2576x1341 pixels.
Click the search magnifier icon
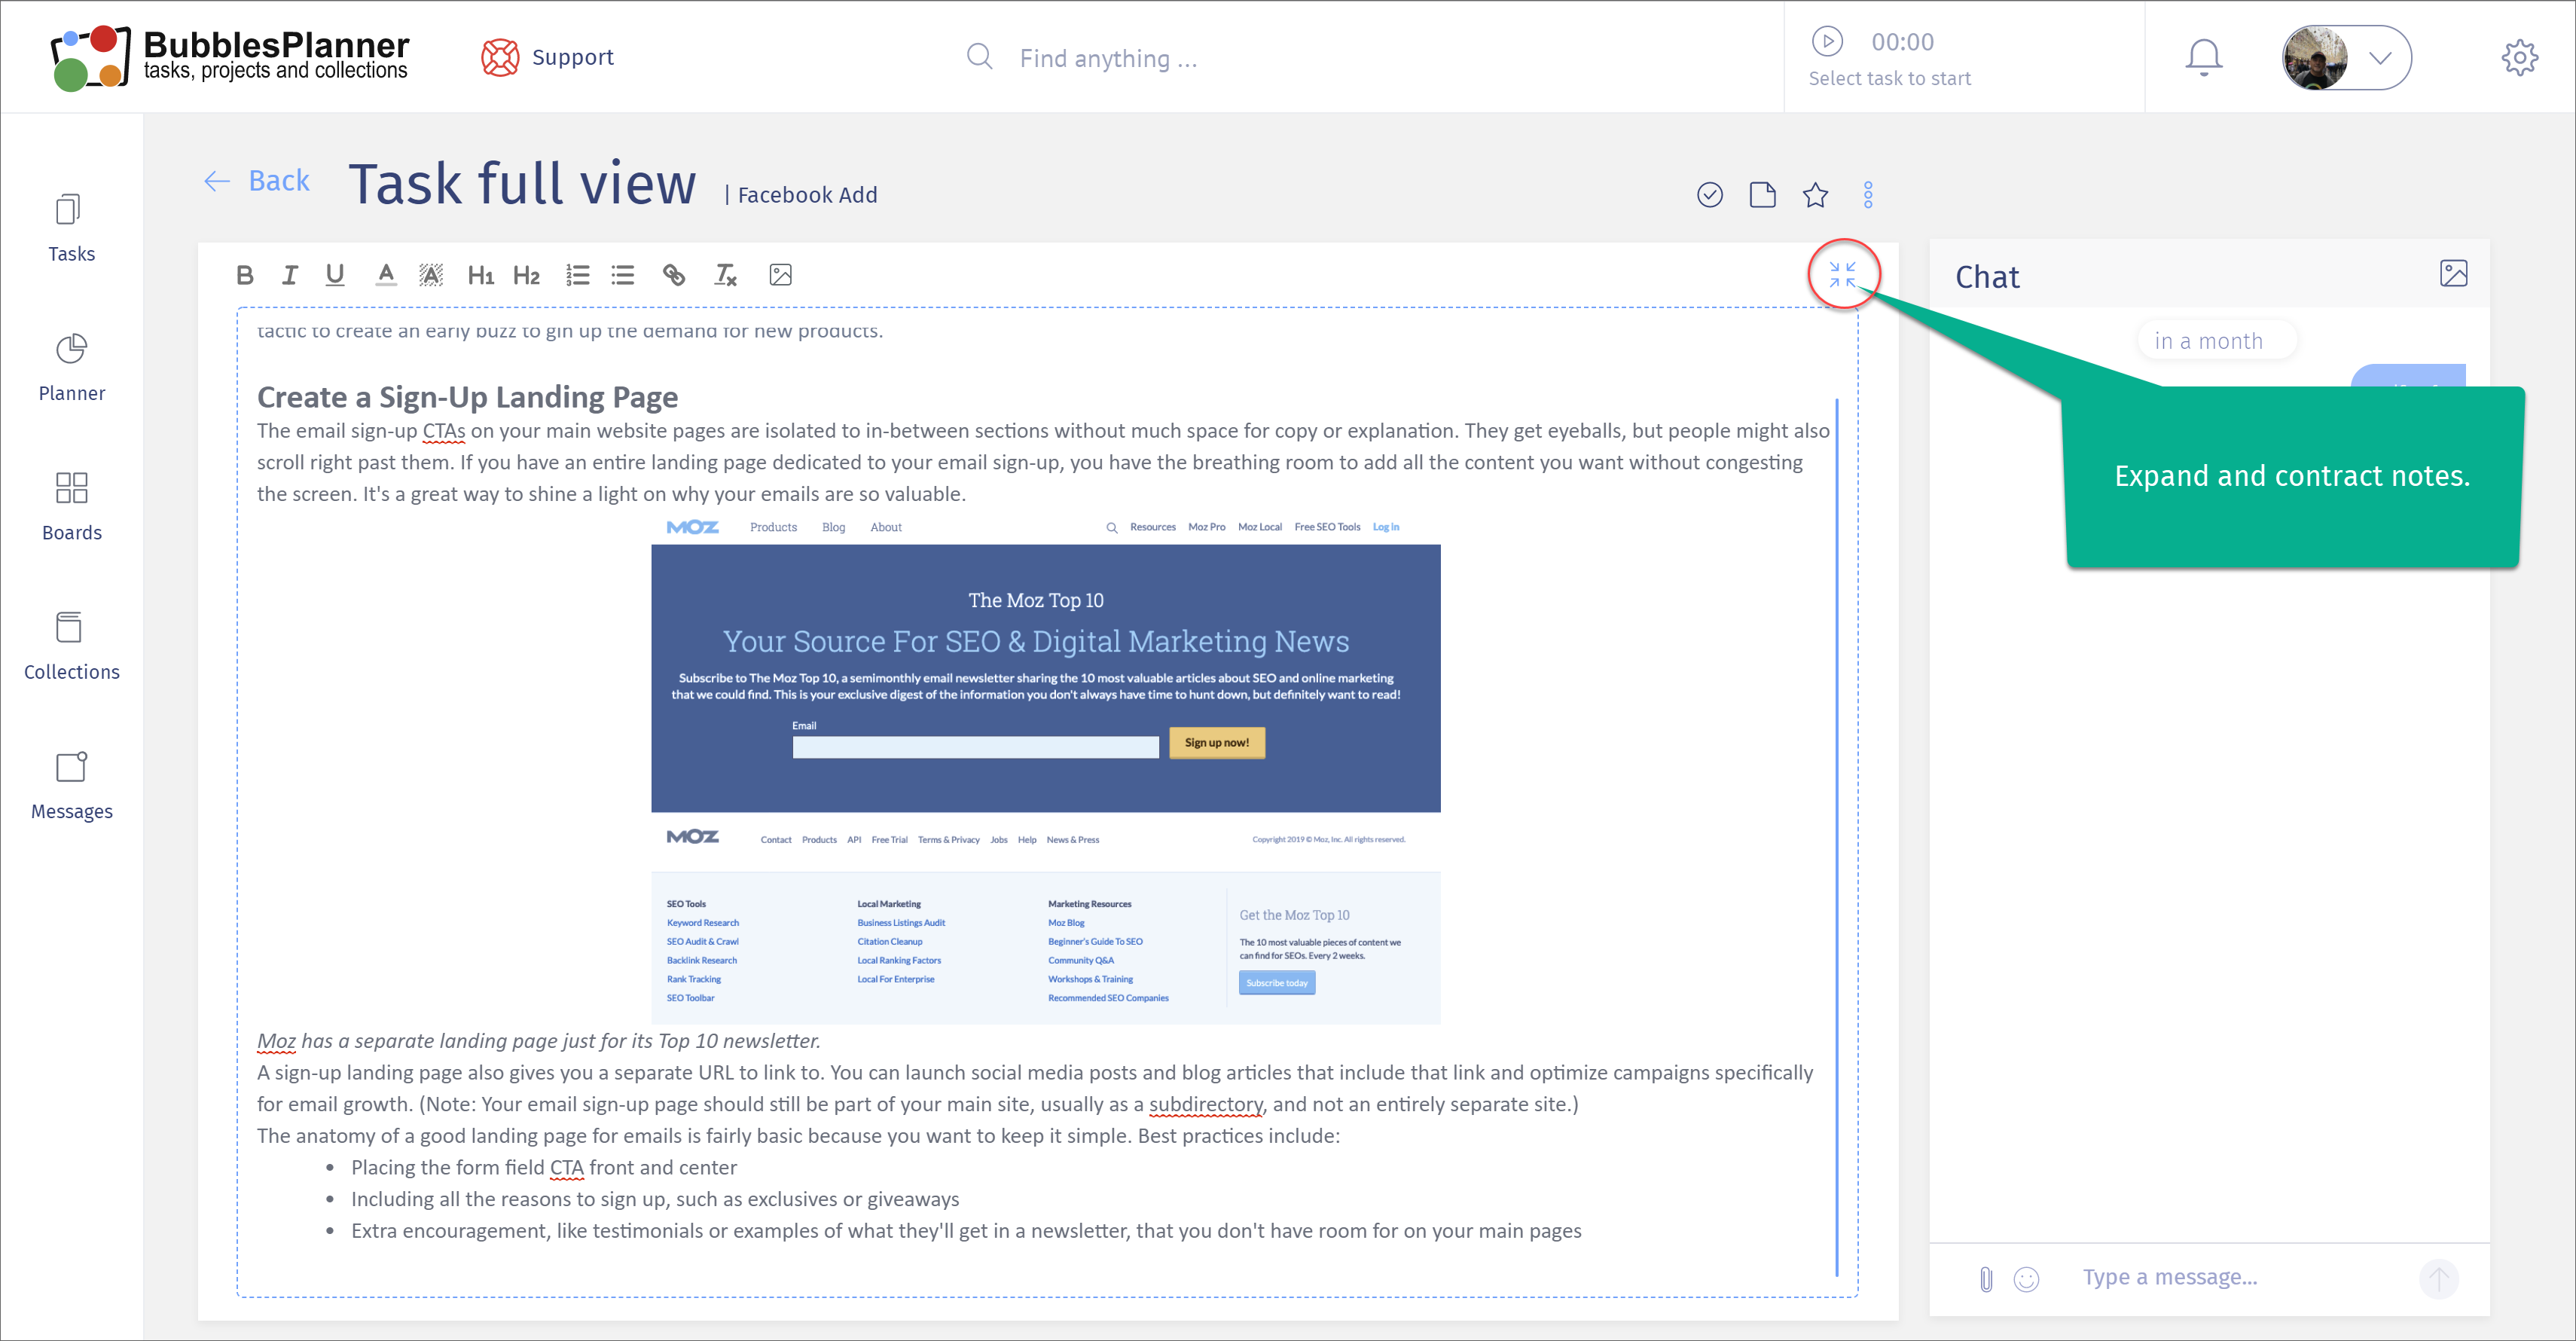pos(980,56)
